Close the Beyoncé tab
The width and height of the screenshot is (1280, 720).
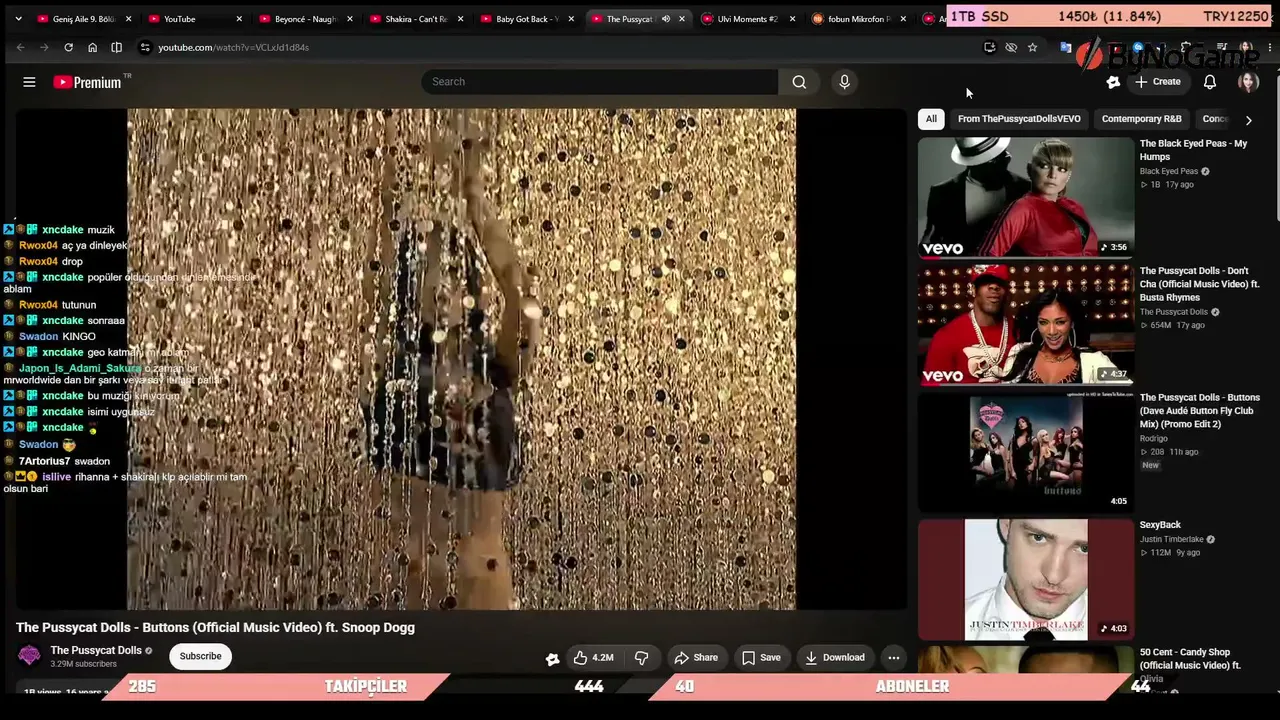point(350,19)
